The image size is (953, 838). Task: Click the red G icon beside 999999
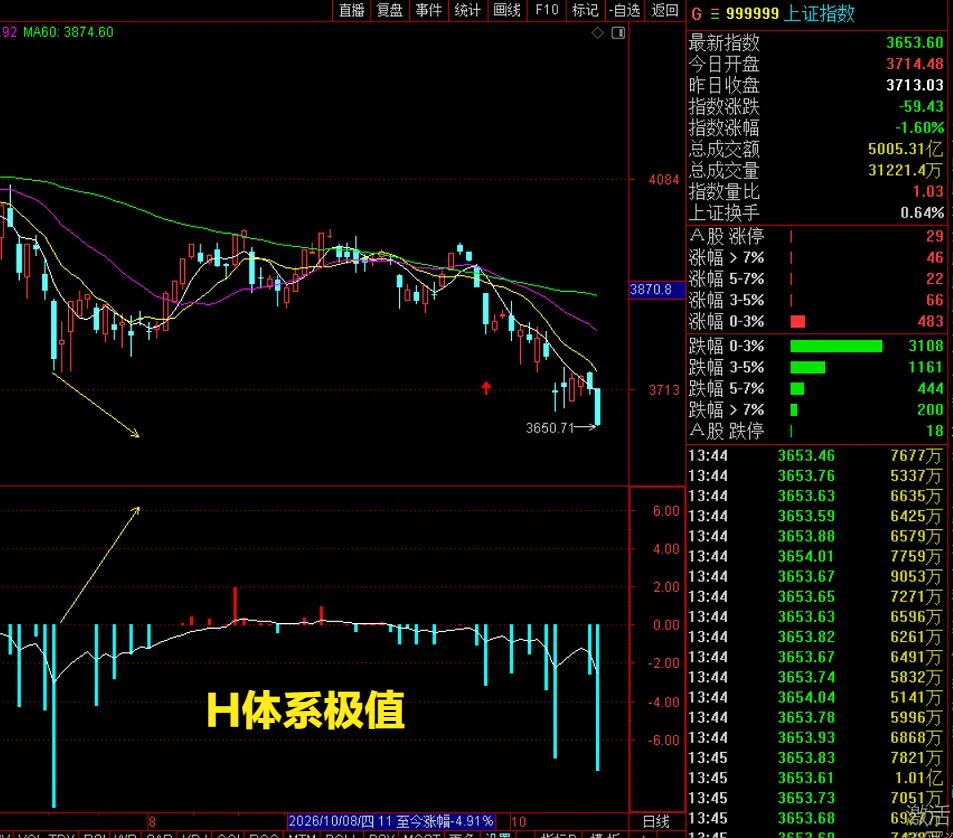(x=697, y=13)
